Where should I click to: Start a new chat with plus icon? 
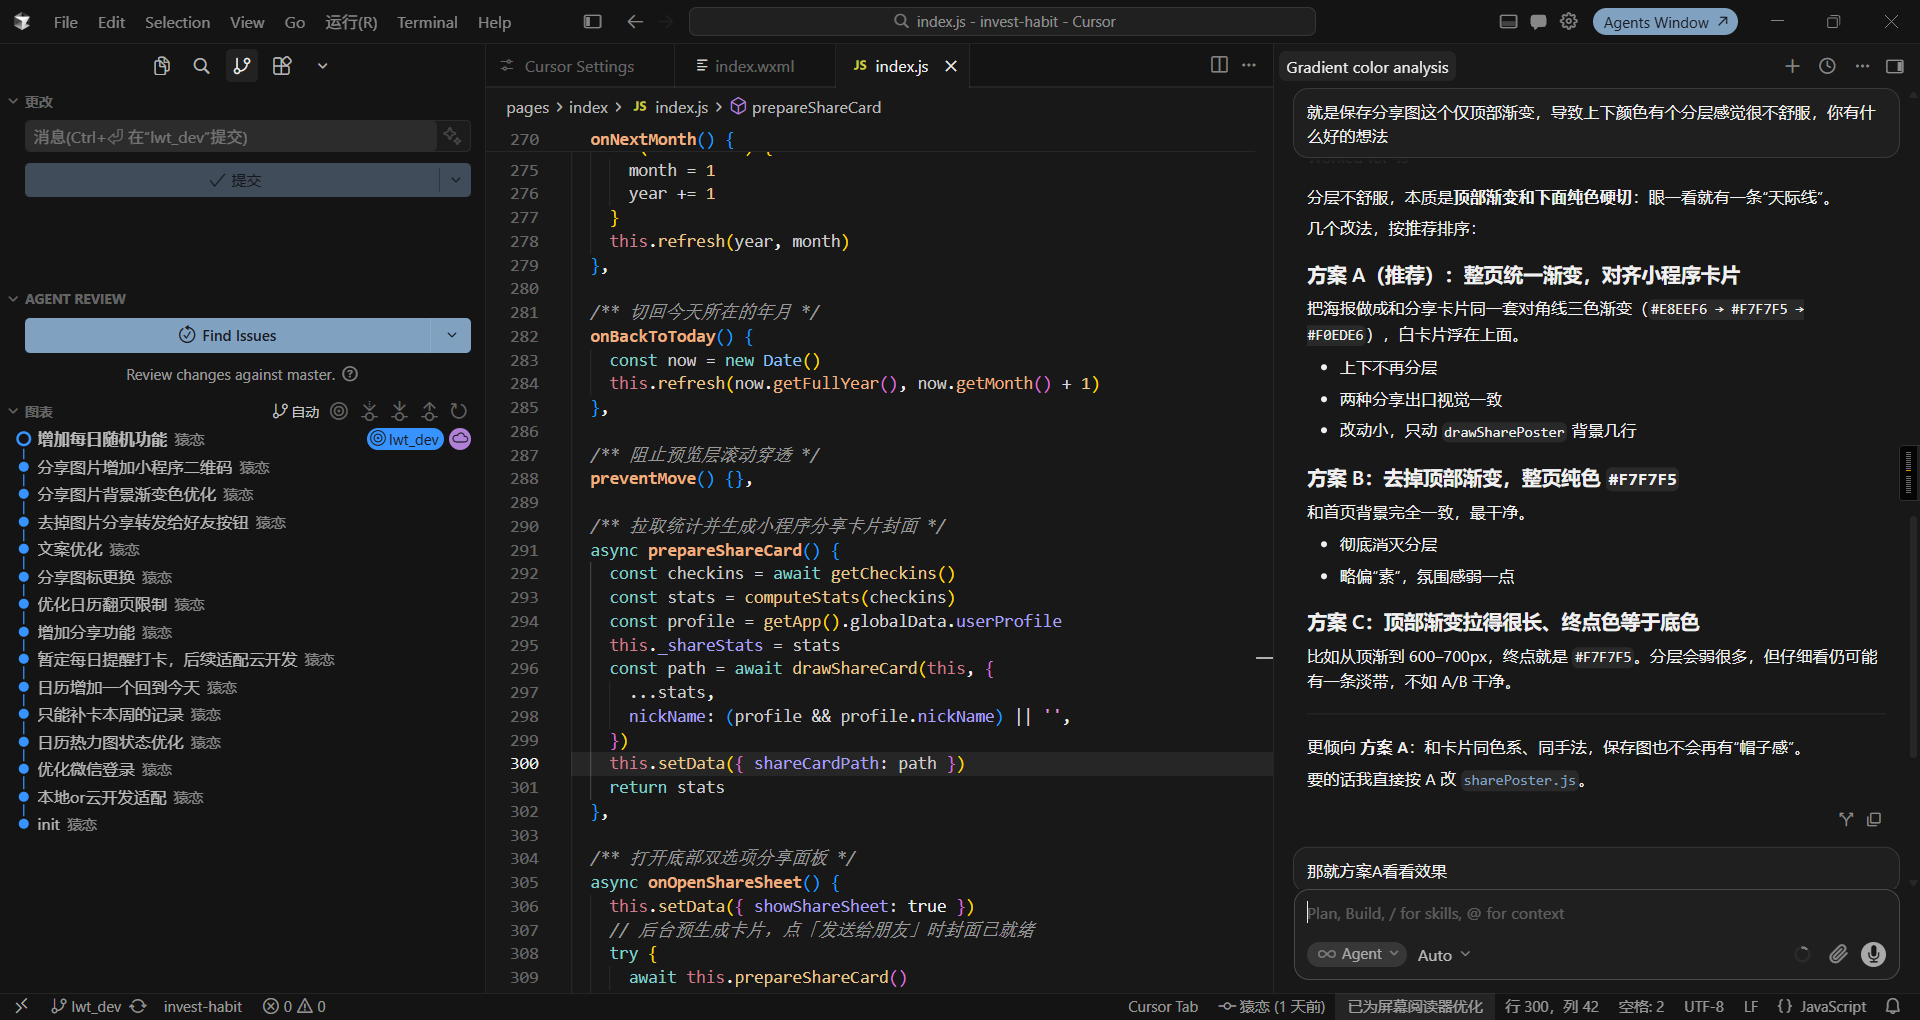point(1792,66)
